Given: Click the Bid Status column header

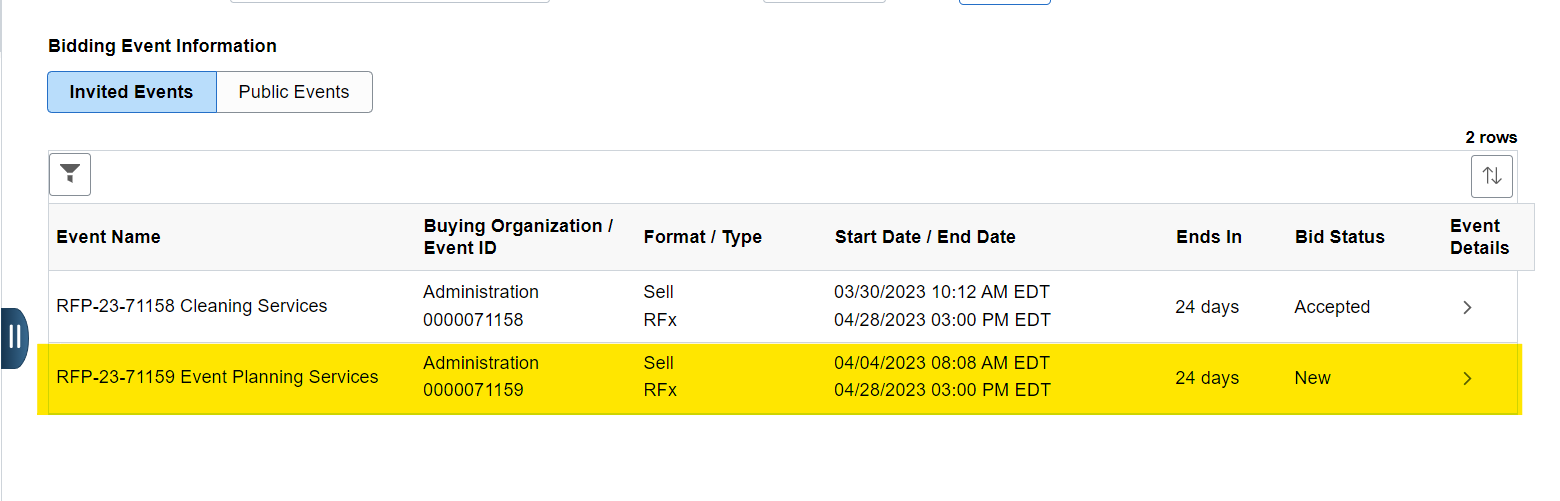Looking at the screenshot, I should coord(1339,237).
